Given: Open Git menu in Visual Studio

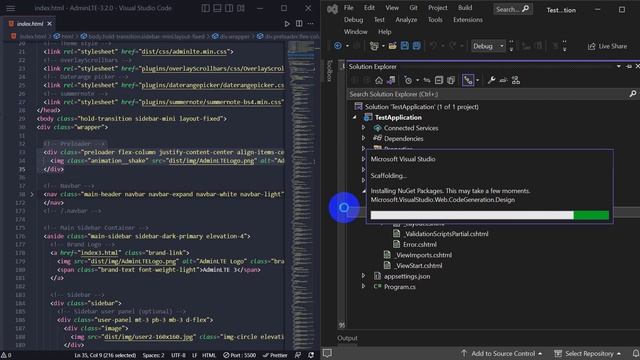Looking at the screenshot, I should [413, 8].
